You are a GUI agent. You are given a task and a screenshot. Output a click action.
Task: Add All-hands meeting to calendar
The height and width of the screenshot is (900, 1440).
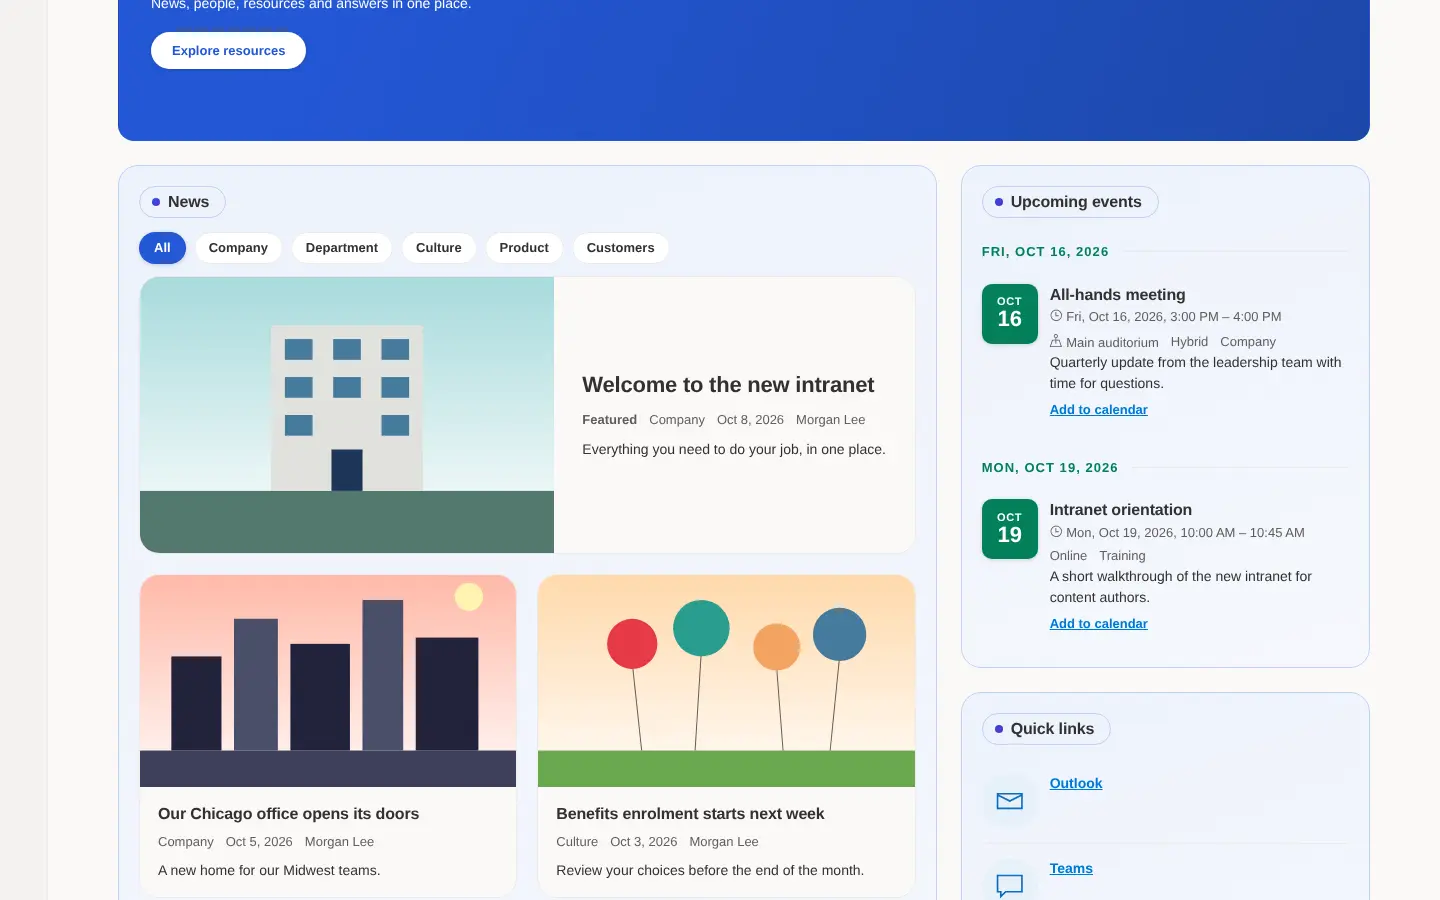click(x=1098, y=410)
